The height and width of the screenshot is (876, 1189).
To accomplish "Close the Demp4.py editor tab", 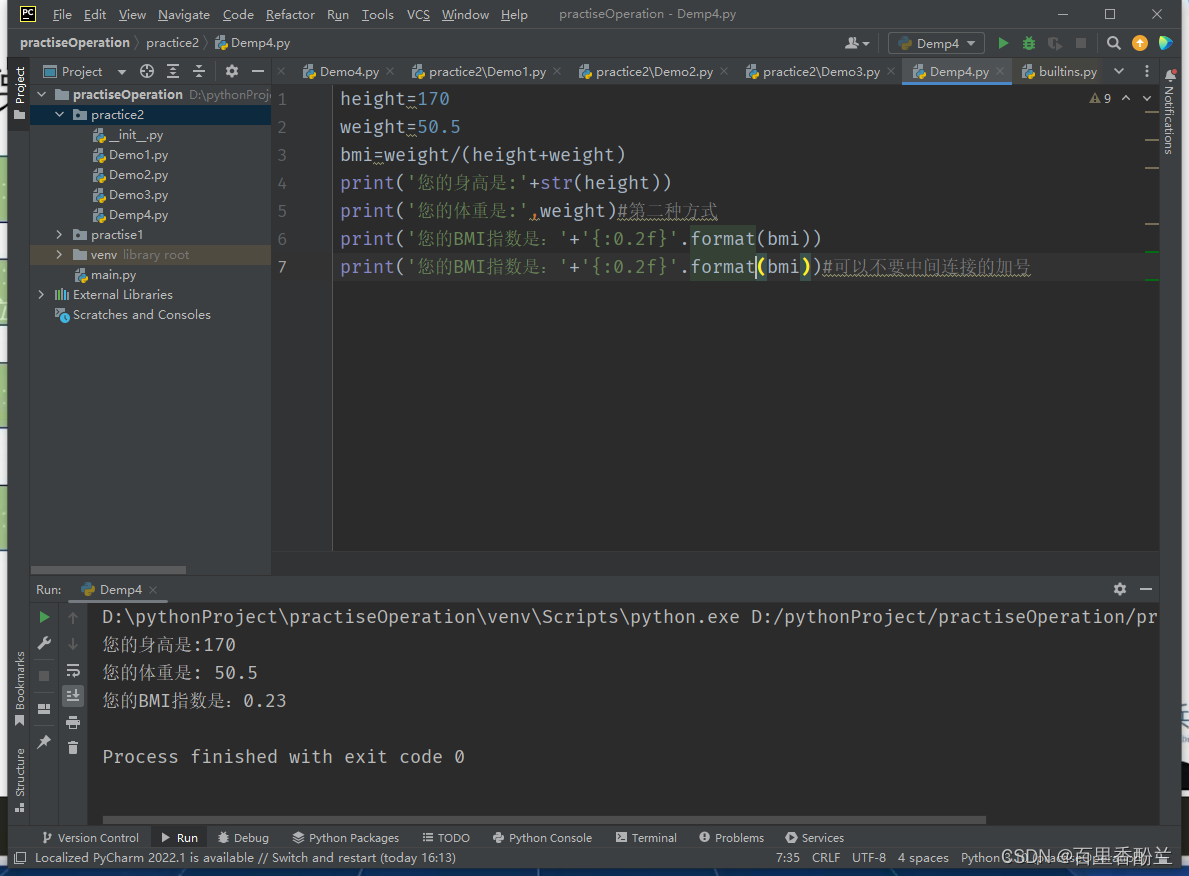I will (x=1000, y=71).
